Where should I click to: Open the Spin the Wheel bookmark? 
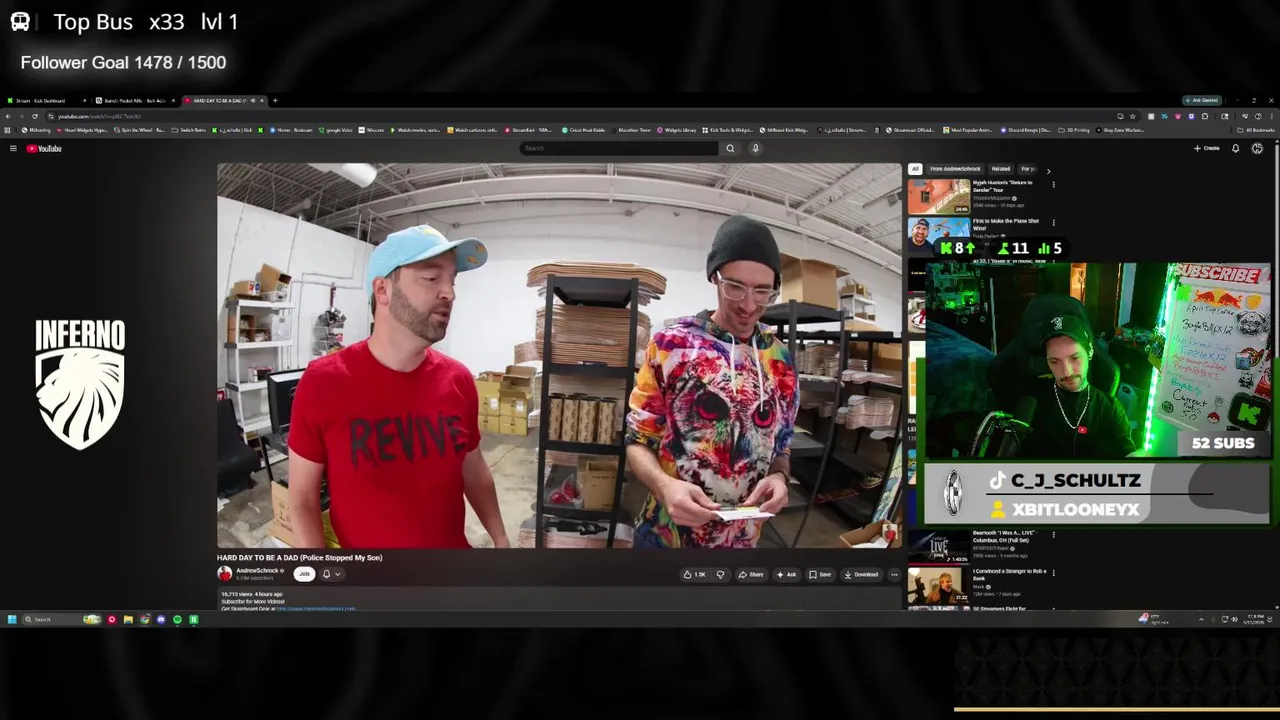pos(140,130)
